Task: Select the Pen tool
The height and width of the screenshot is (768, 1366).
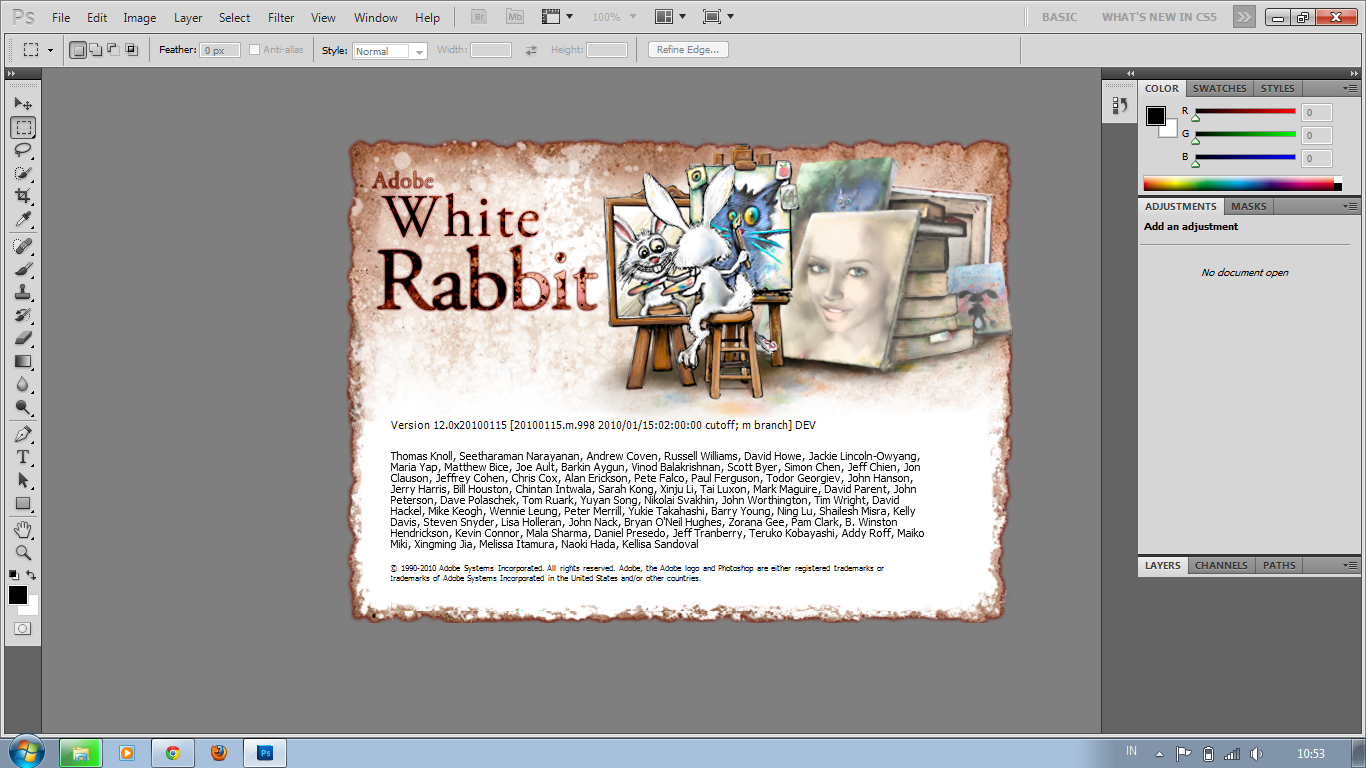Action: [23, 434]
